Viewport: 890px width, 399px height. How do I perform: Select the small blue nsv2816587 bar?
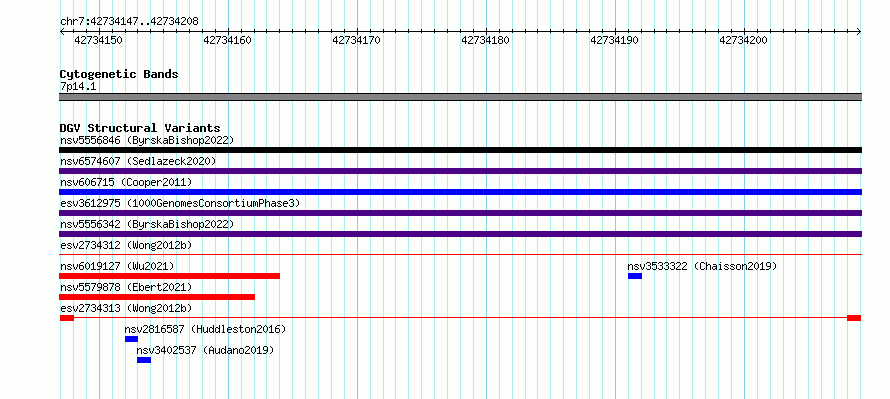tap(131, 339)
